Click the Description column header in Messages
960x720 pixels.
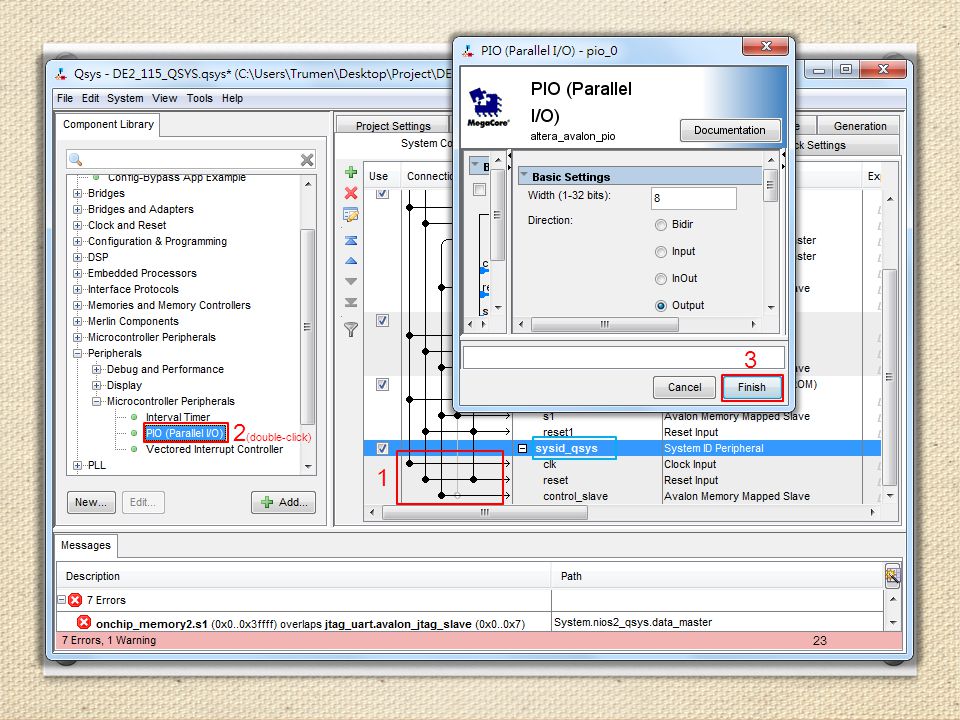tap(304, 576)
